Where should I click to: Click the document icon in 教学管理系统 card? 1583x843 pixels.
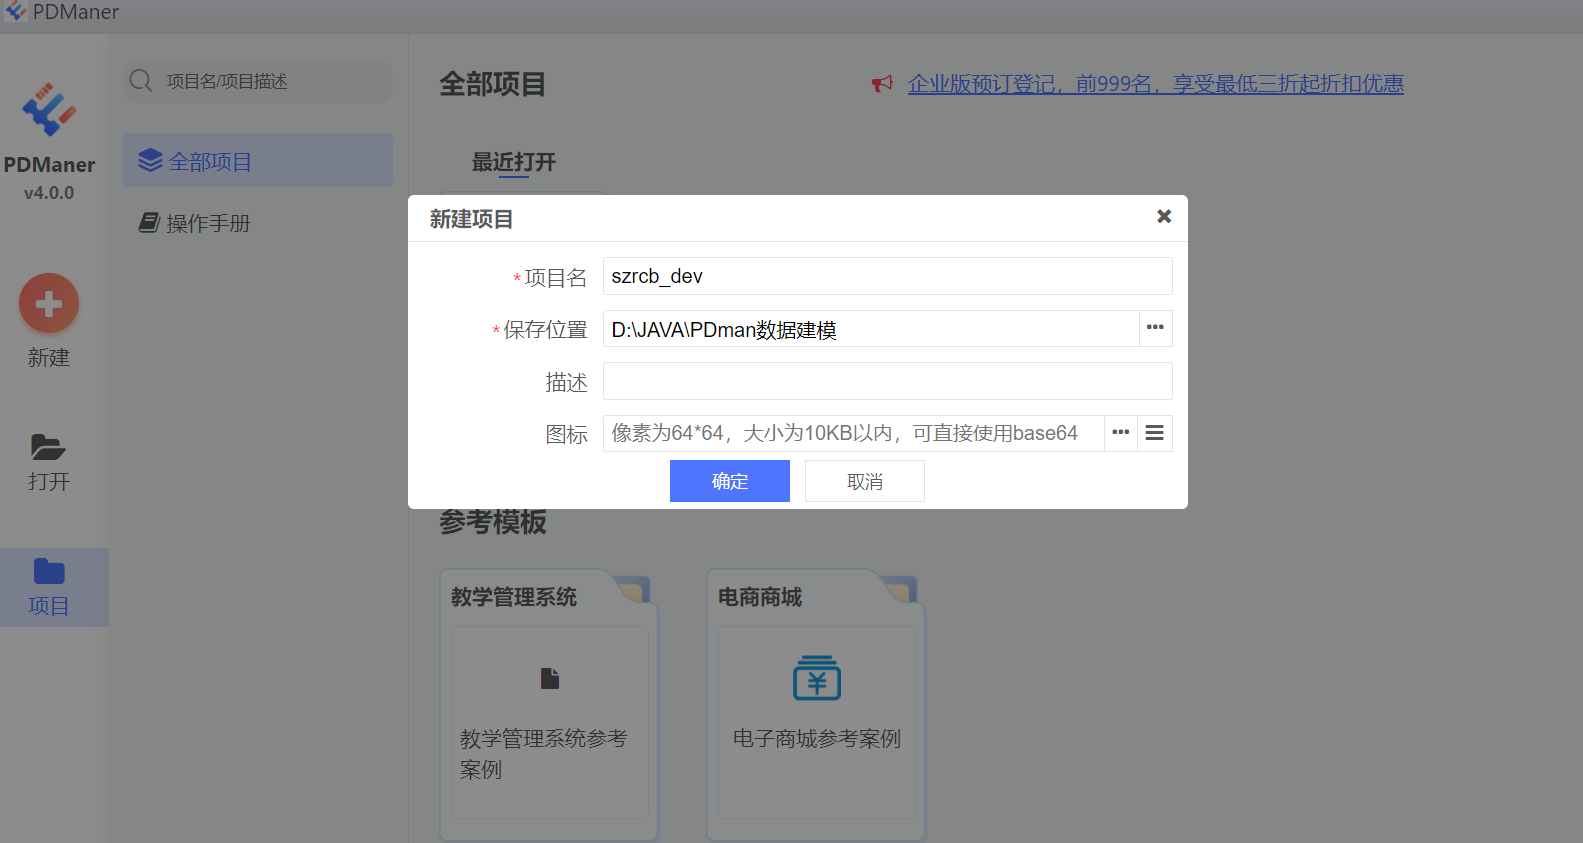[x=550, y=679]
